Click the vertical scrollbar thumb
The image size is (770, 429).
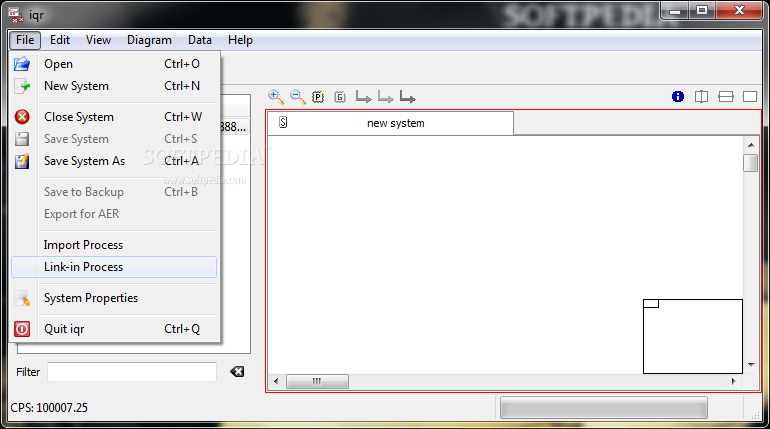coord(750,163)
